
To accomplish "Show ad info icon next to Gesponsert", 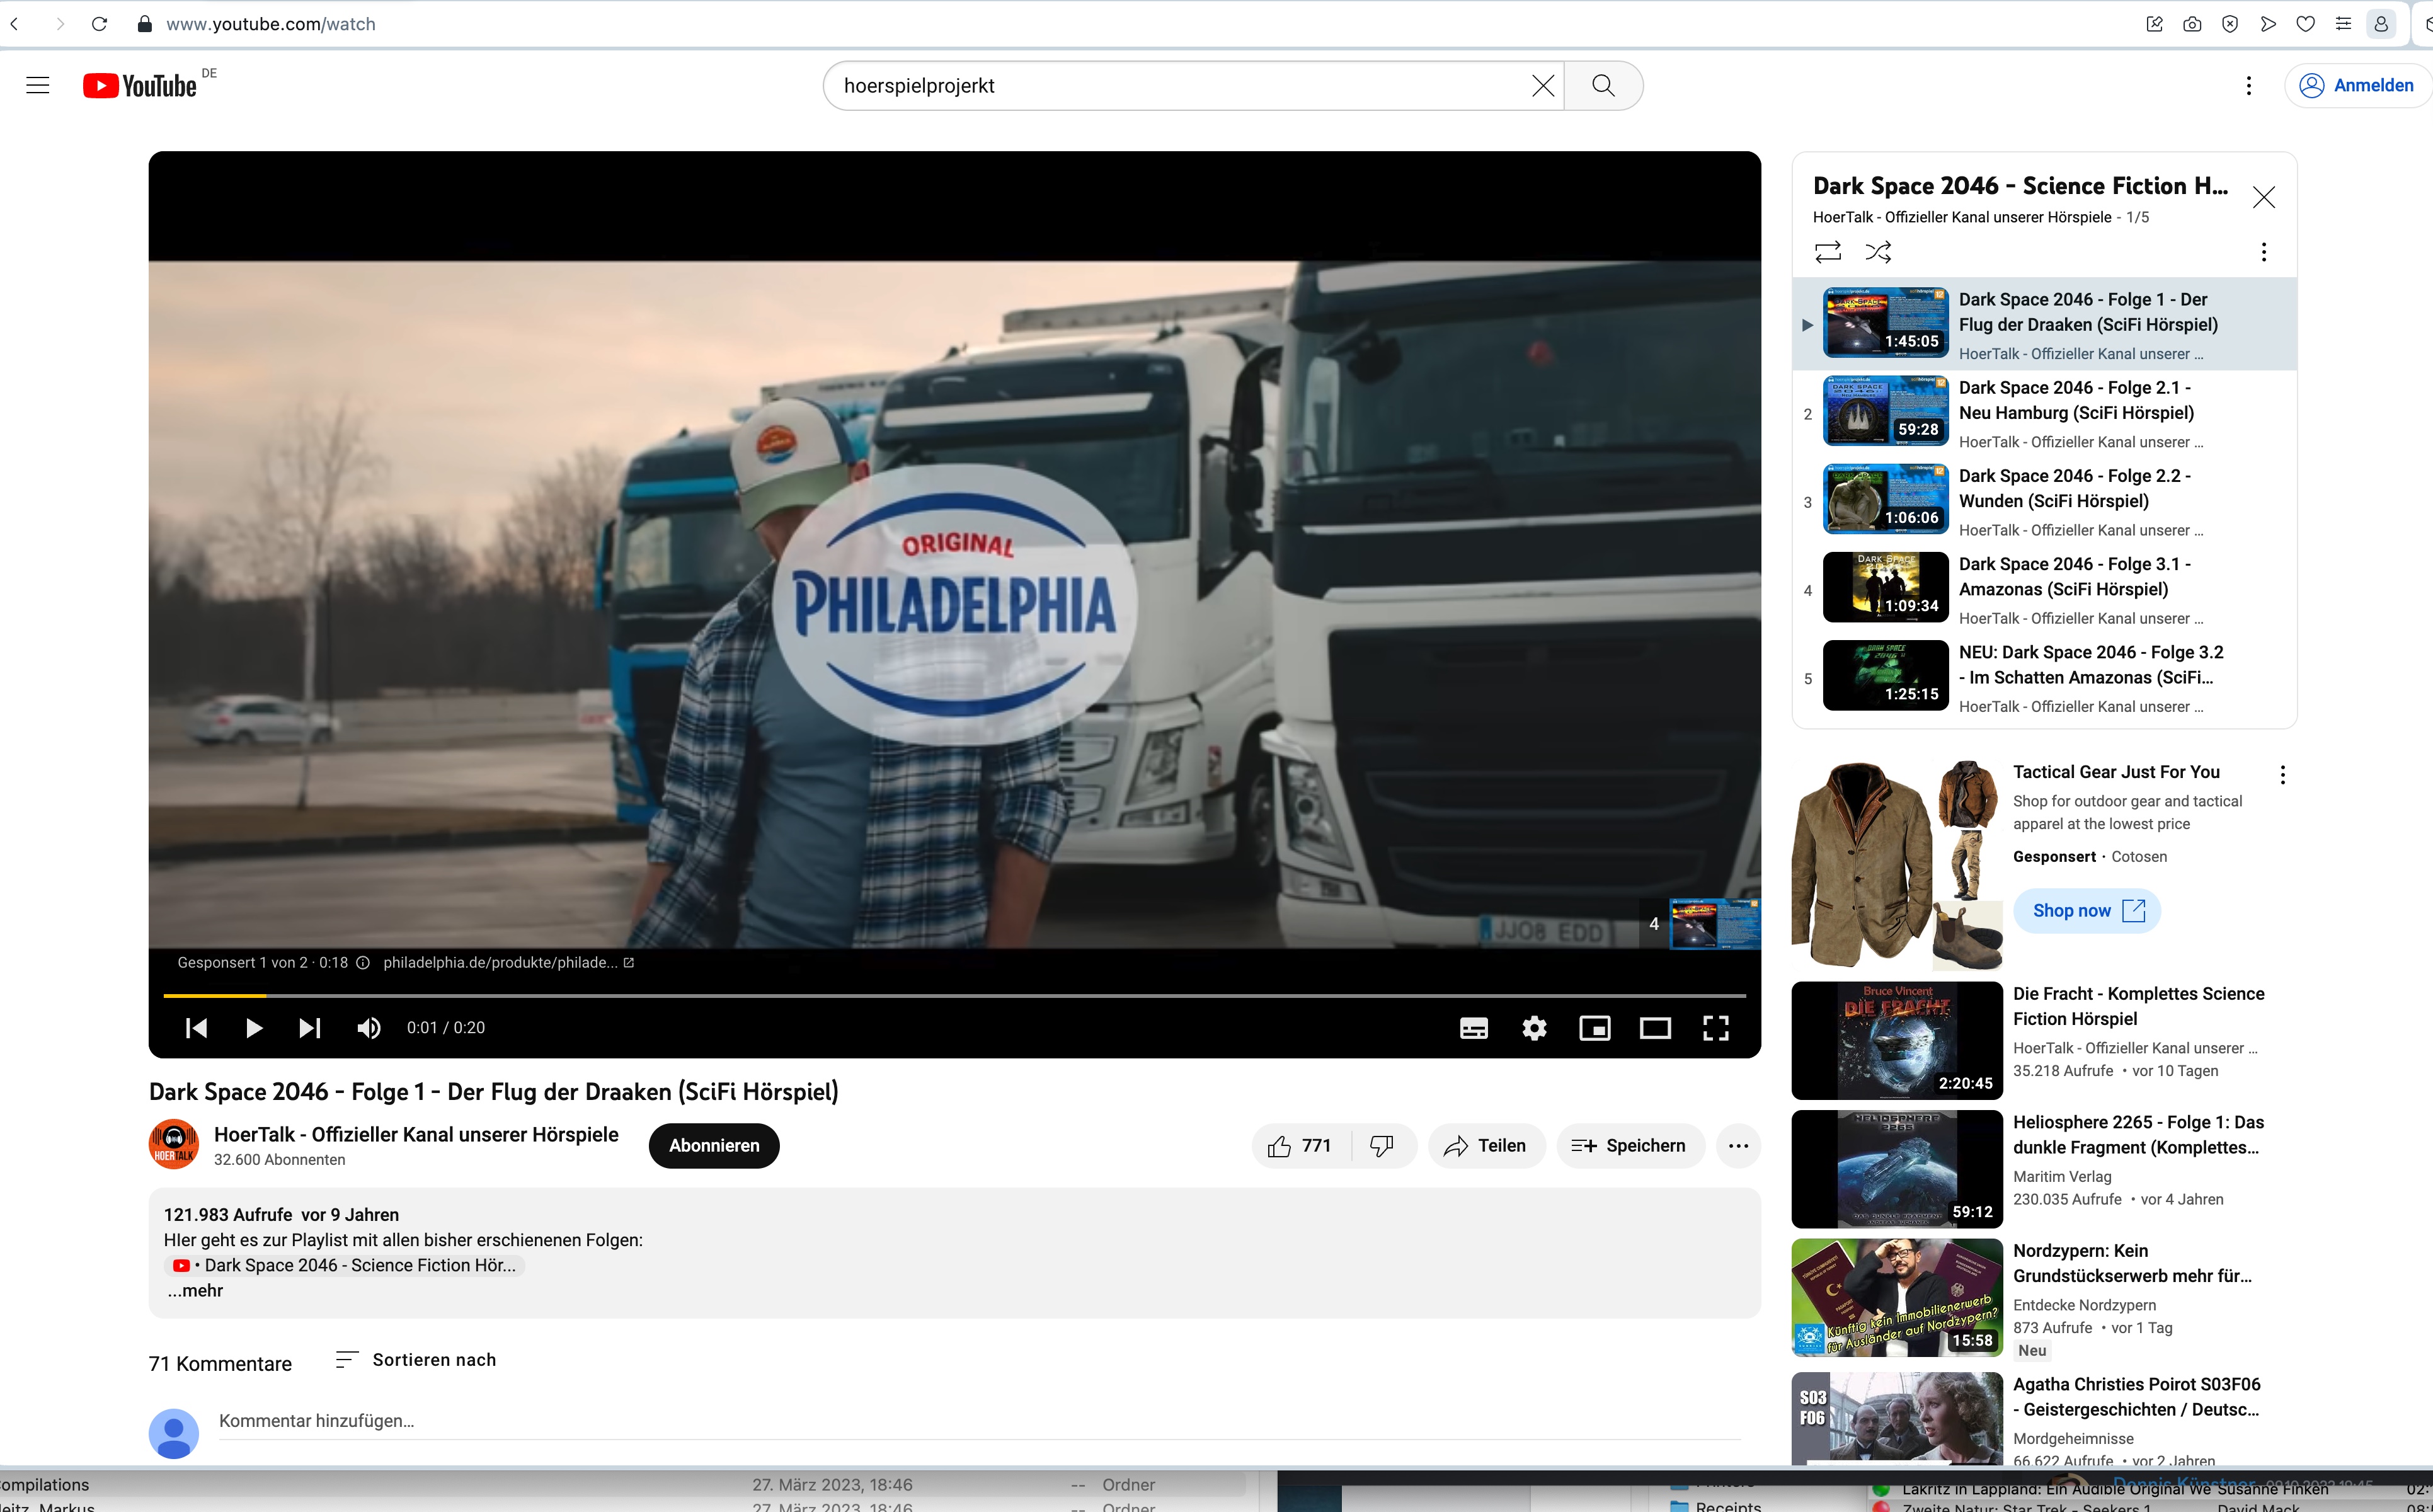I will coord(363,962).
